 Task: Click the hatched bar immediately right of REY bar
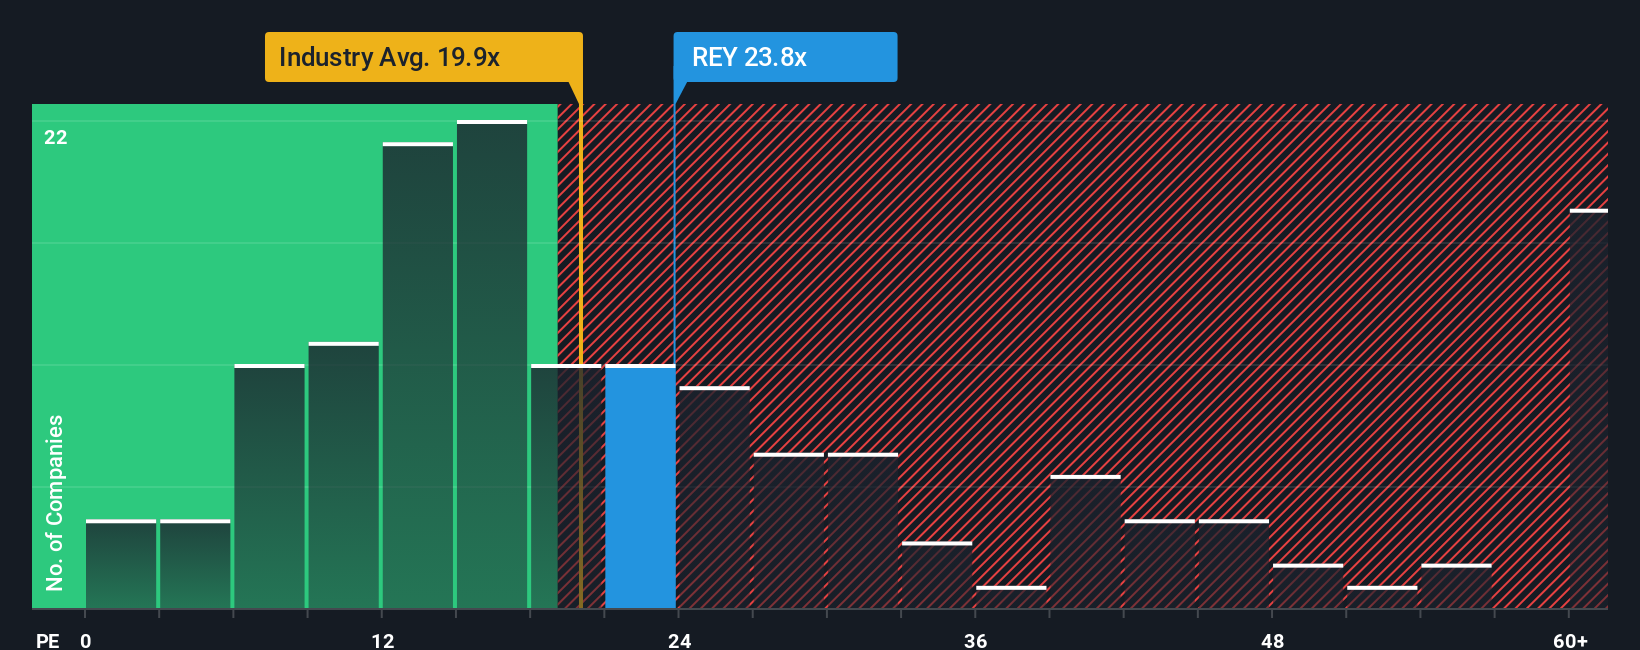pos(714,497)
